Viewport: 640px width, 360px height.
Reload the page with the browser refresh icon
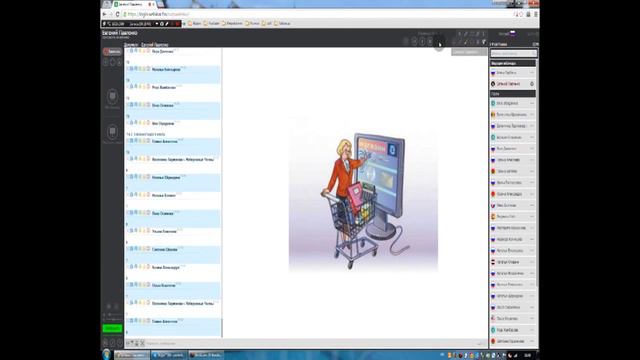118,14
